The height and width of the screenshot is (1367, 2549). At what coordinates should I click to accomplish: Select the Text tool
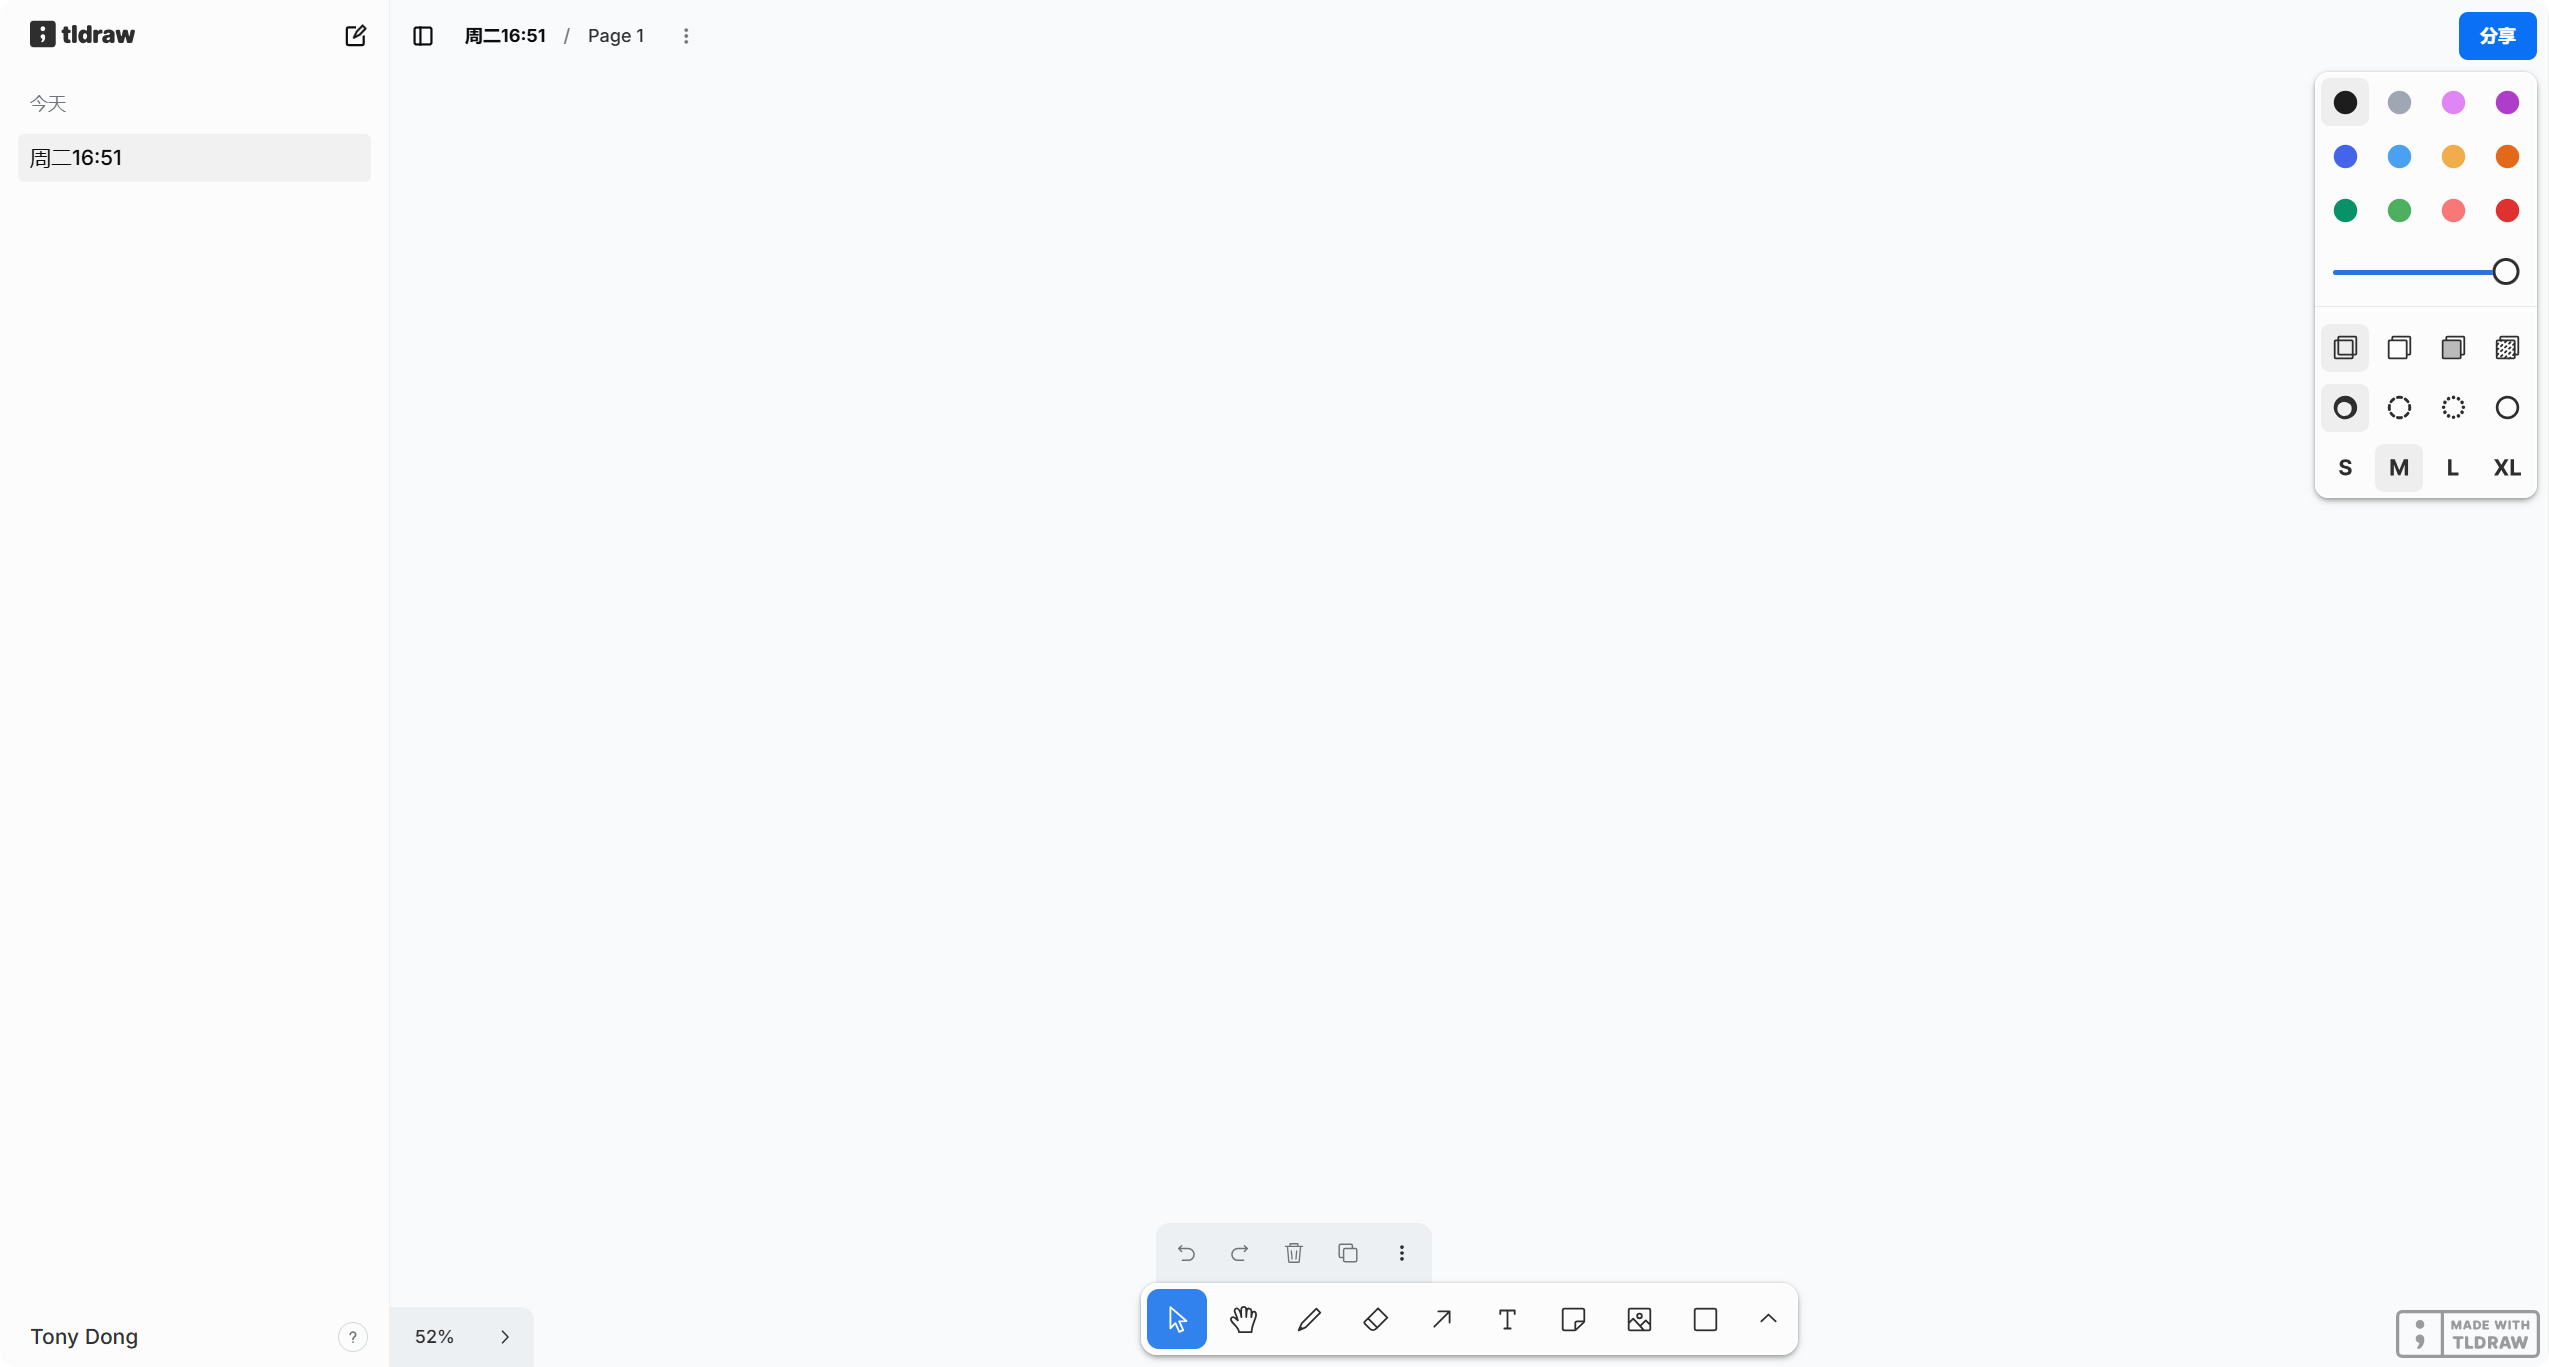click(x=1507, y=1319)
